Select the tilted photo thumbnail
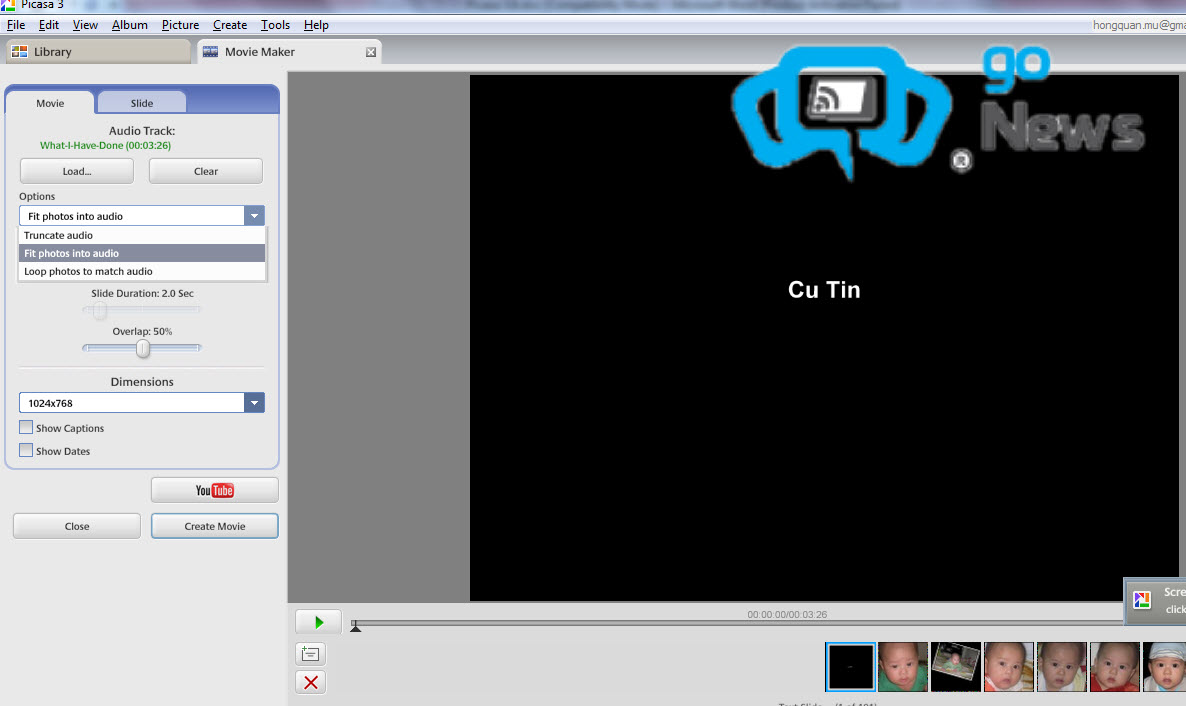1186x706 pixels. click(x=955, y=667)
